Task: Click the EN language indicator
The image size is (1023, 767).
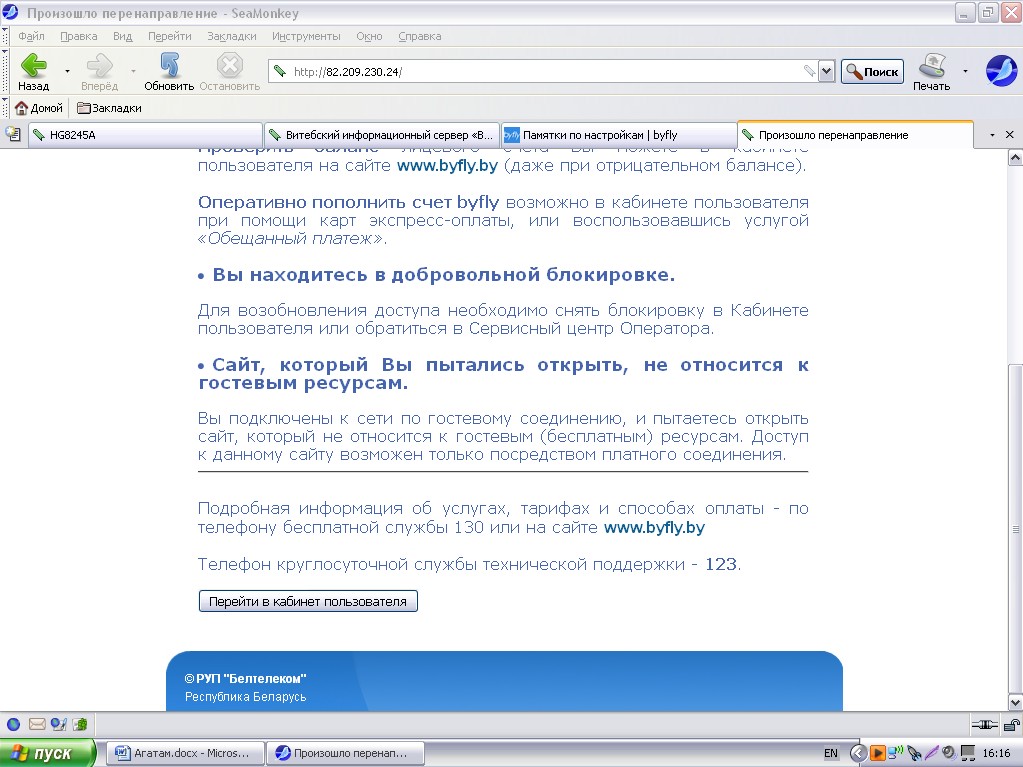Action: 831,753
